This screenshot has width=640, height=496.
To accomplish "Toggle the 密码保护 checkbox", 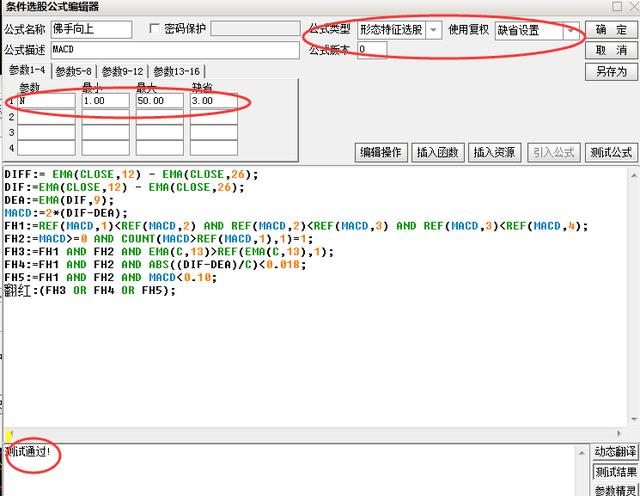I will pyautogui.click(x=155, y=29).
